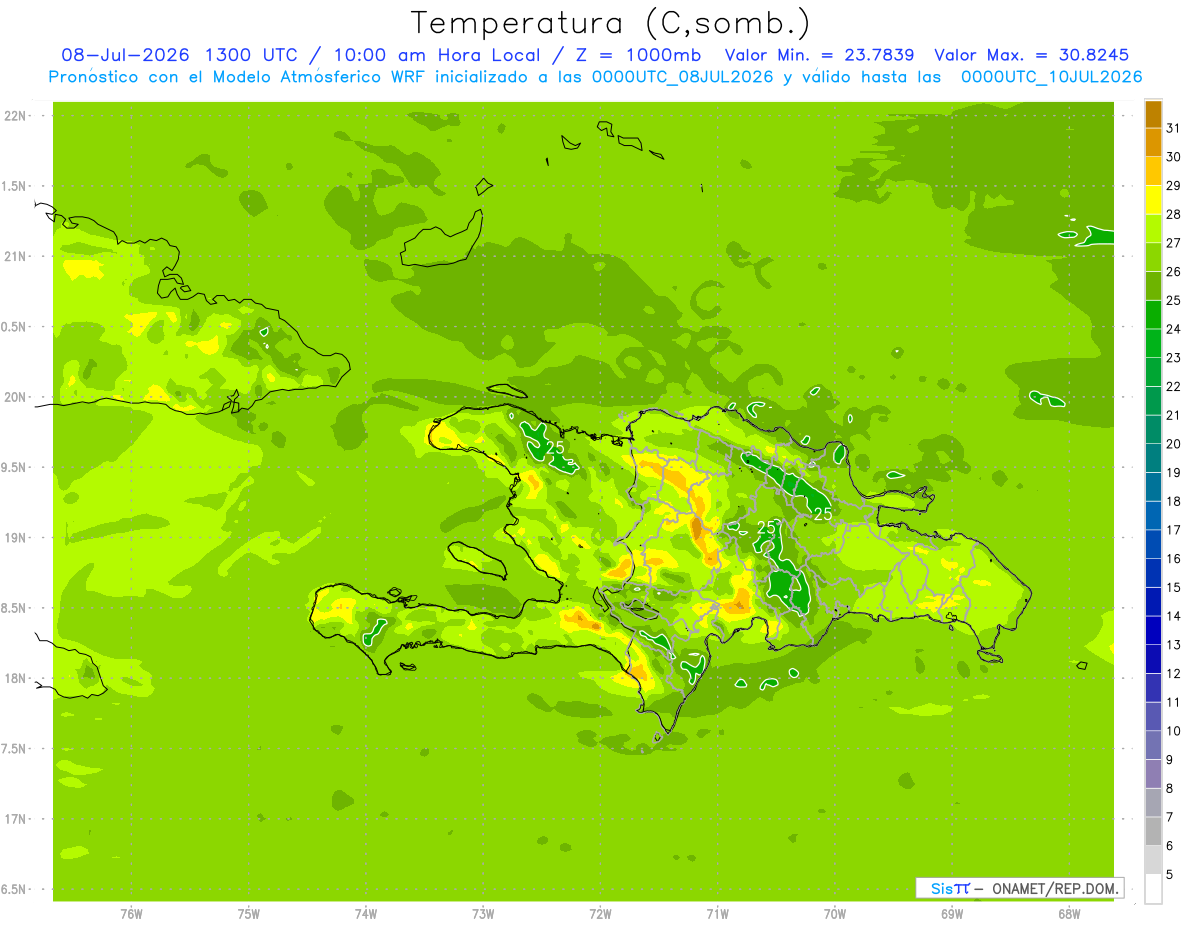Click the color scale value '24'

click(1173, 329)
